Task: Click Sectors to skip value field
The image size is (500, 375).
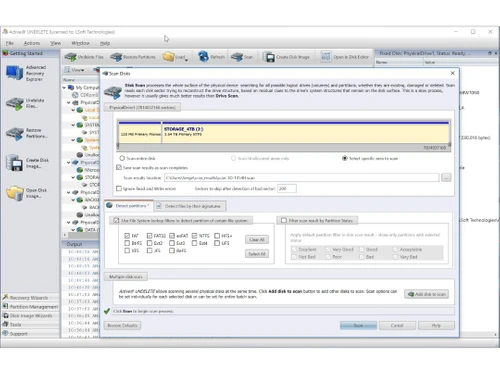Action: click(x=287, y=188)
